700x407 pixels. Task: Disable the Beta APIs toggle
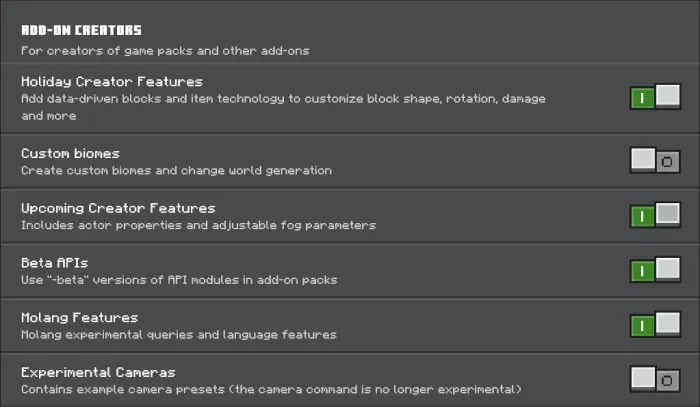coord(655,270)
